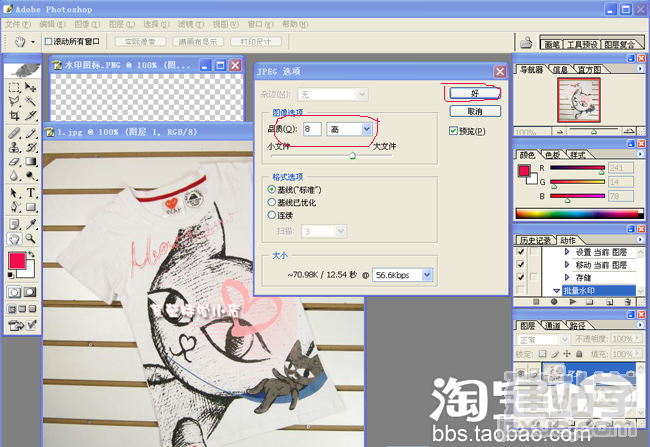Click the Actions panel play button
Screen dimensions: 650x447
[573, 302]
